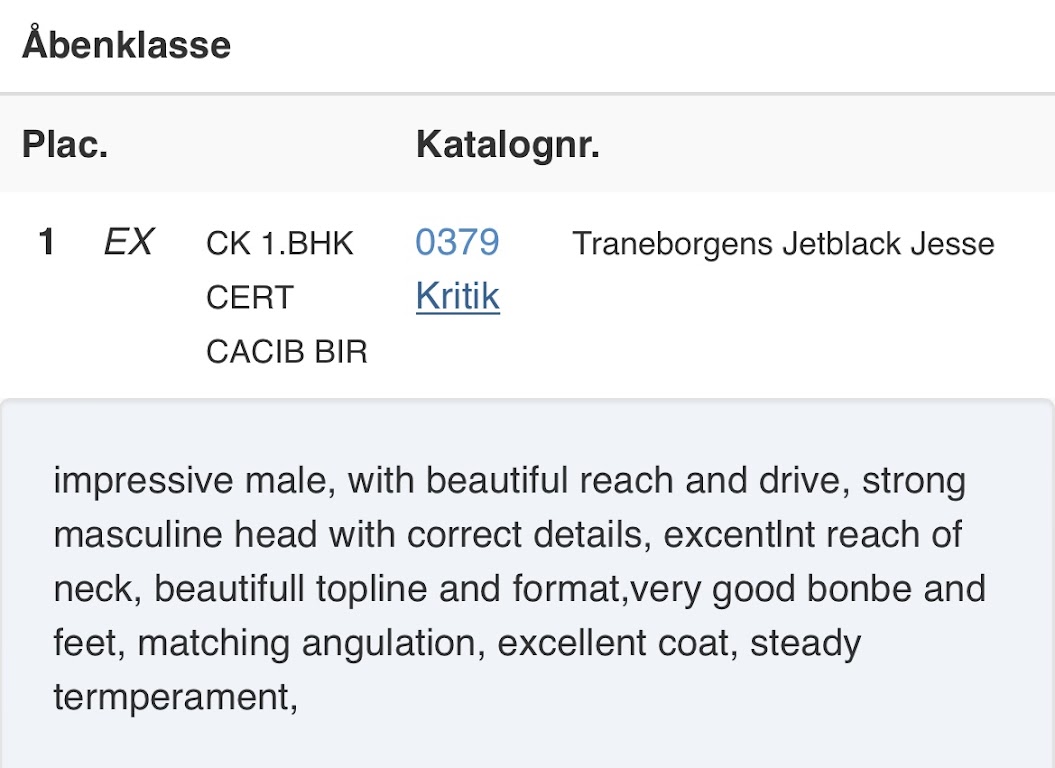Click the Plac. column header
Screen dimensions: 1055x768
pyautogui.click(x=65, y=144)
